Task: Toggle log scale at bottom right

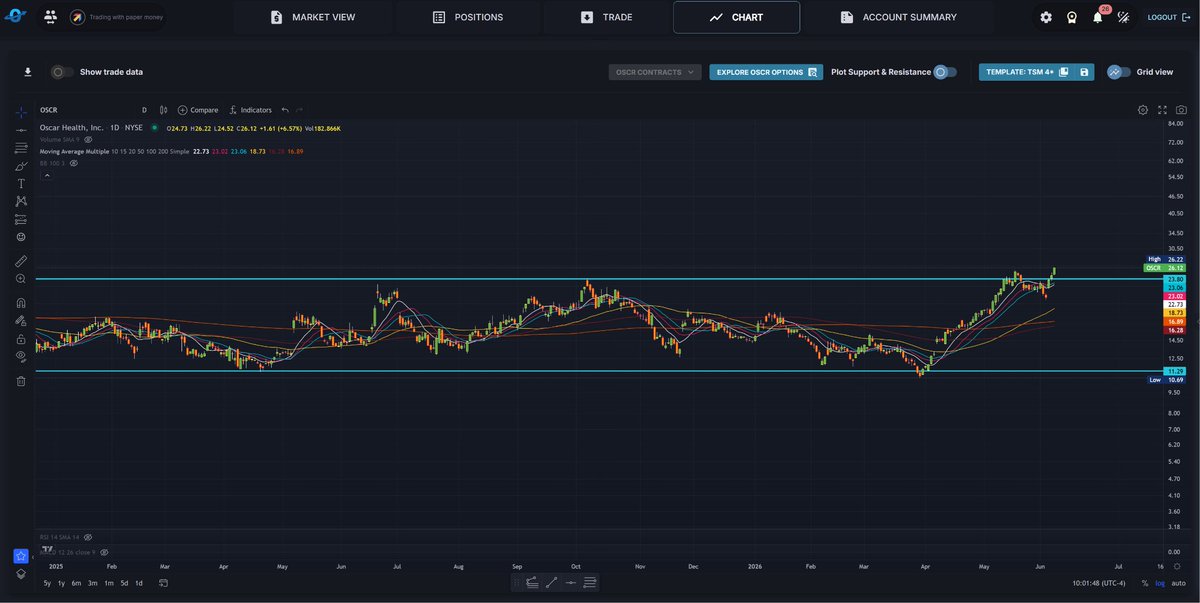Action: (x=1159, y=582)
